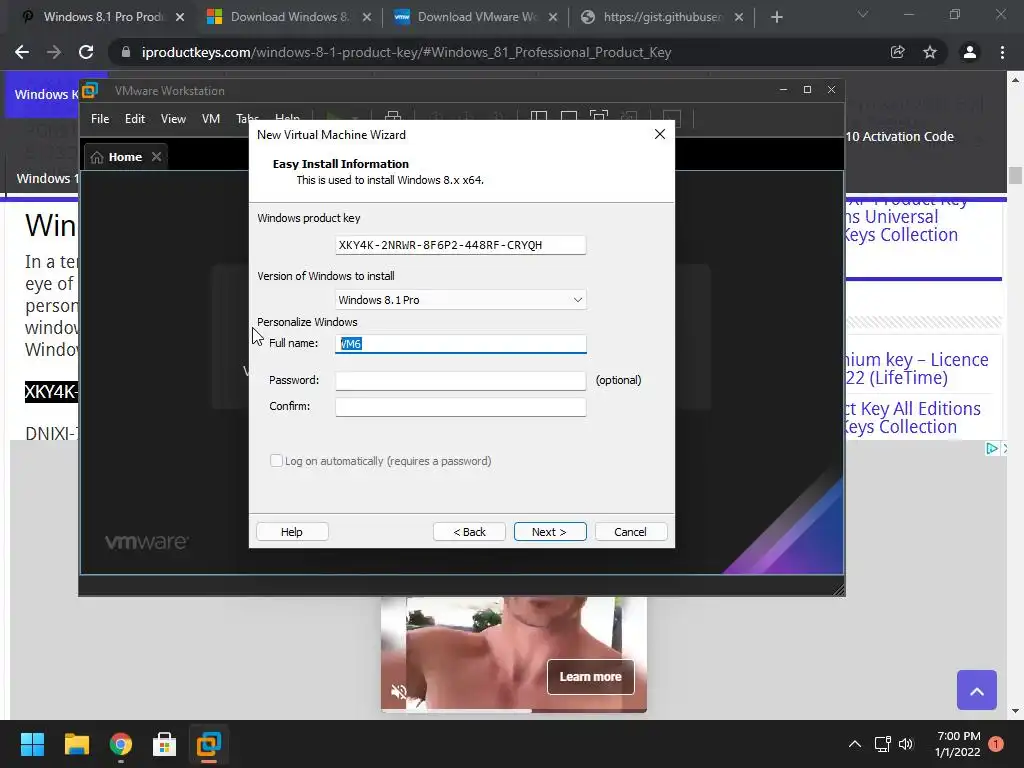Unmute the video advertisement
This screenshot has height=768, width=1024.
[x=398, y=692]
